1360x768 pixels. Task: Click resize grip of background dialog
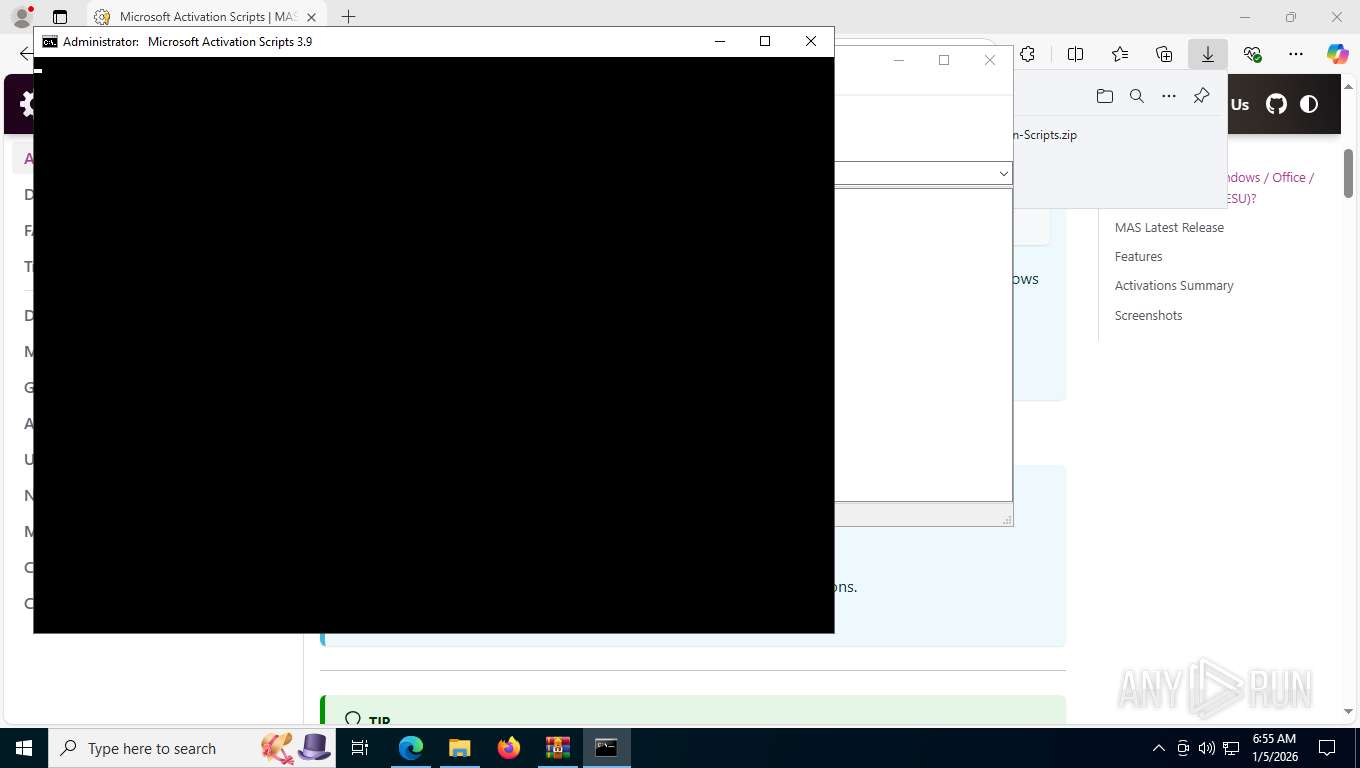pyautogui.click(x=1006, y=519)
